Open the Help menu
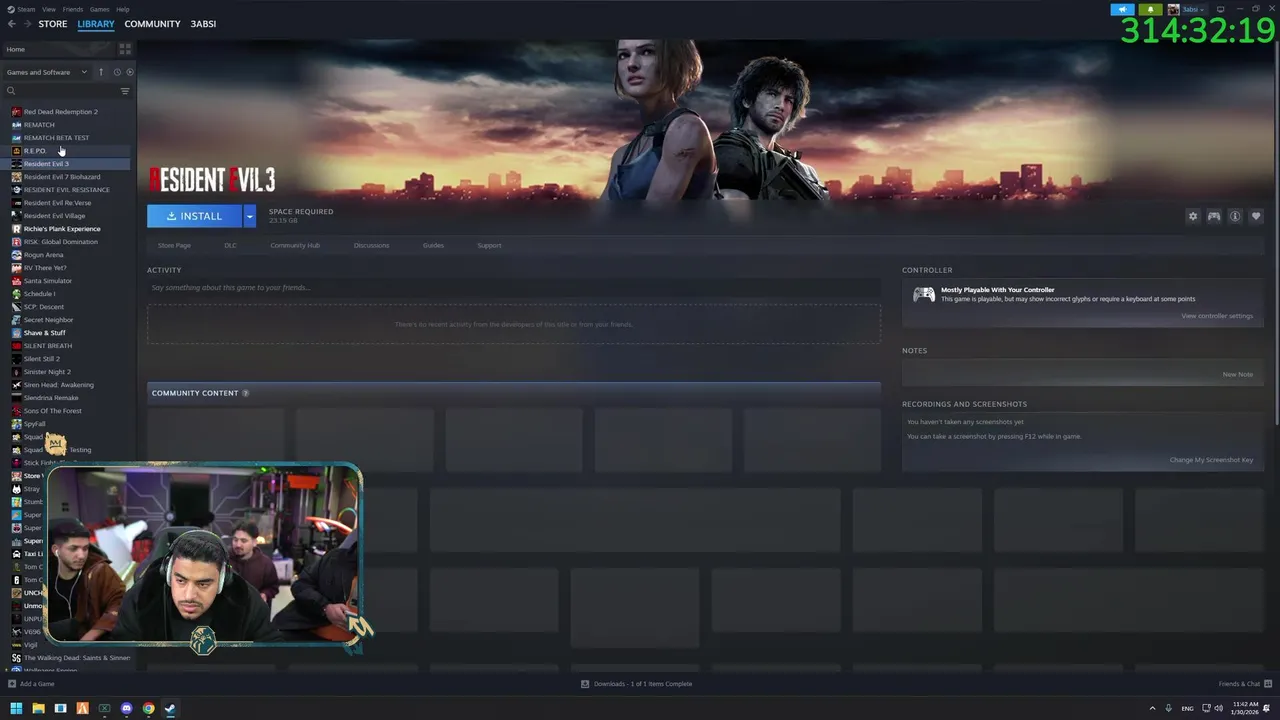Image resolution: width=1280 pixels, height=720 pixels. click(x=123, y=9)
